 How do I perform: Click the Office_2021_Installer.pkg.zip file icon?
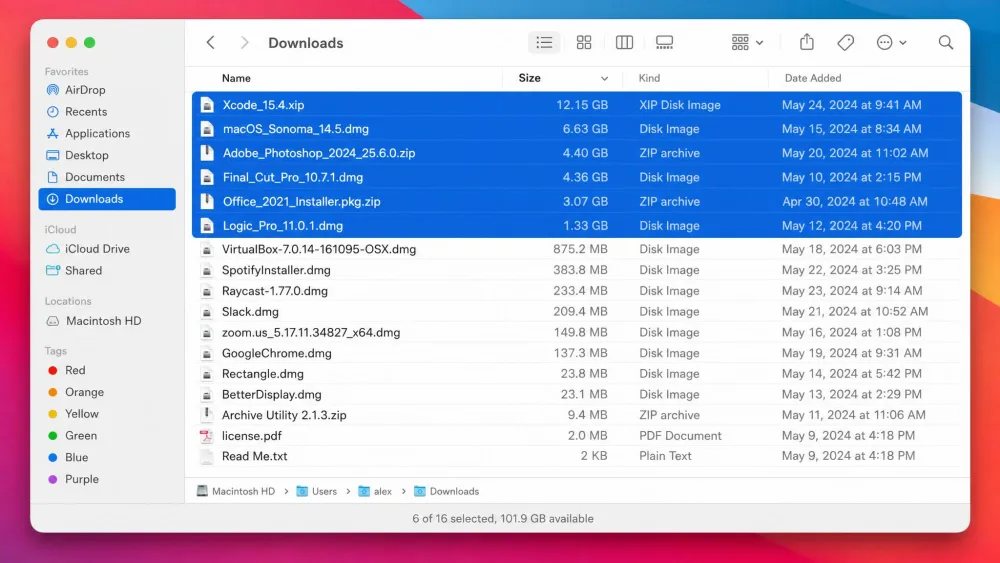click(207, 201)
